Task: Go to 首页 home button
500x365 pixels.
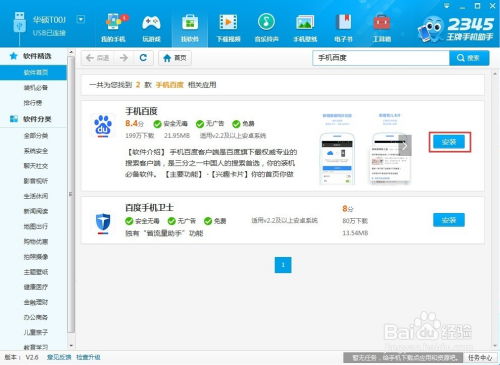Action: point(175,58)
